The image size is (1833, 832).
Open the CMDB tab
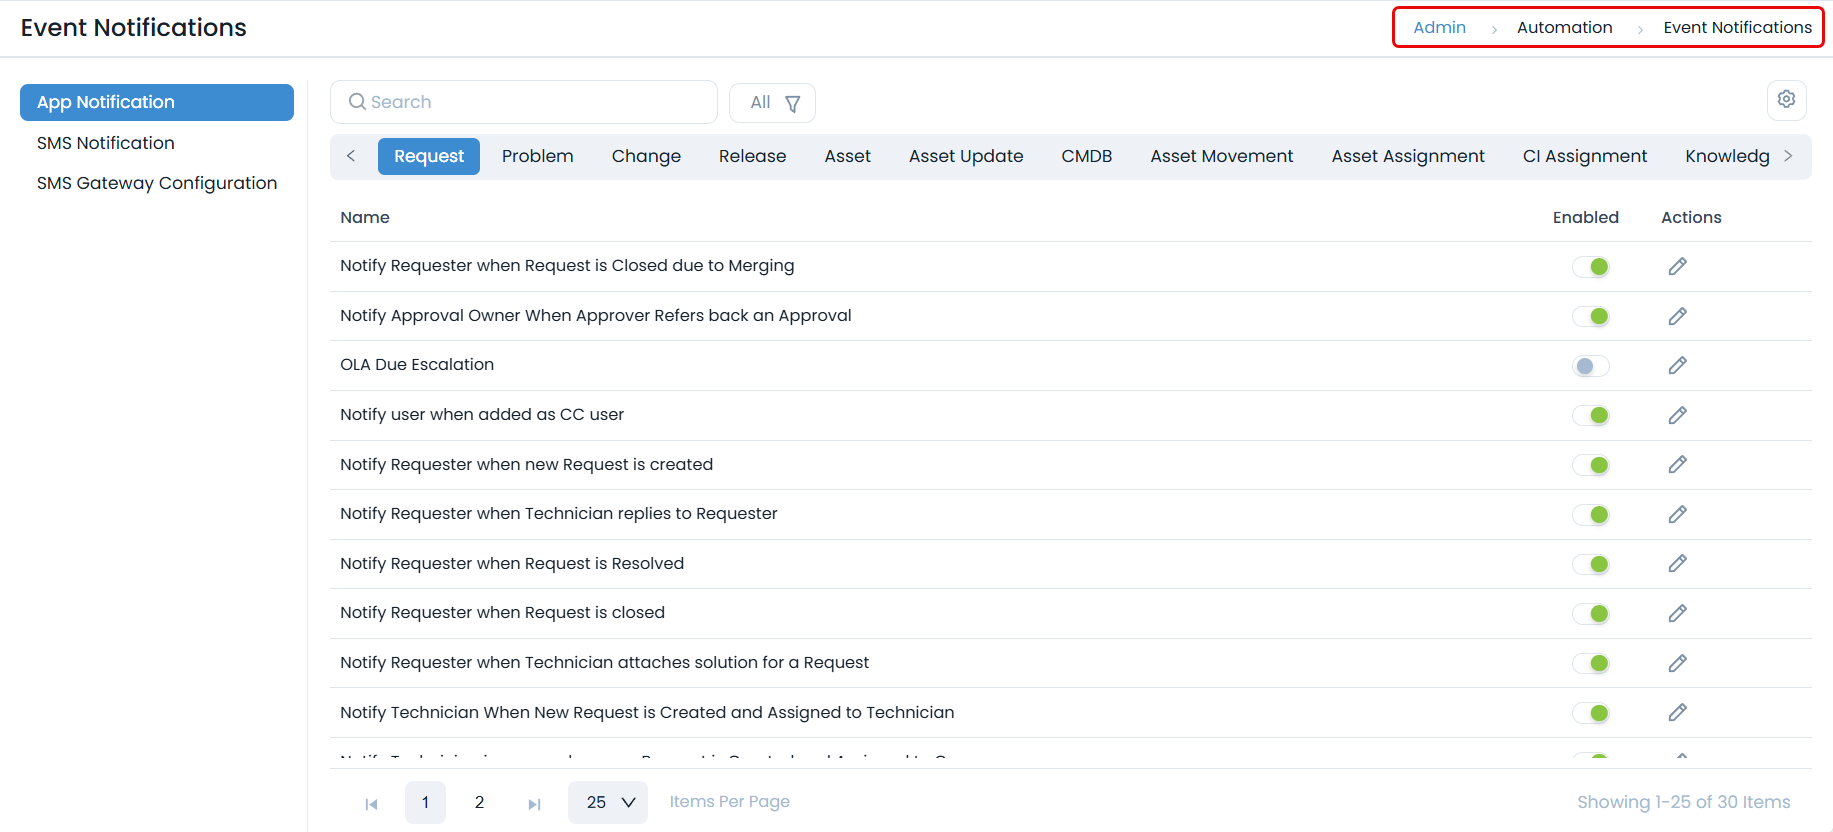pyautogui.click(x=1087, y=156)
